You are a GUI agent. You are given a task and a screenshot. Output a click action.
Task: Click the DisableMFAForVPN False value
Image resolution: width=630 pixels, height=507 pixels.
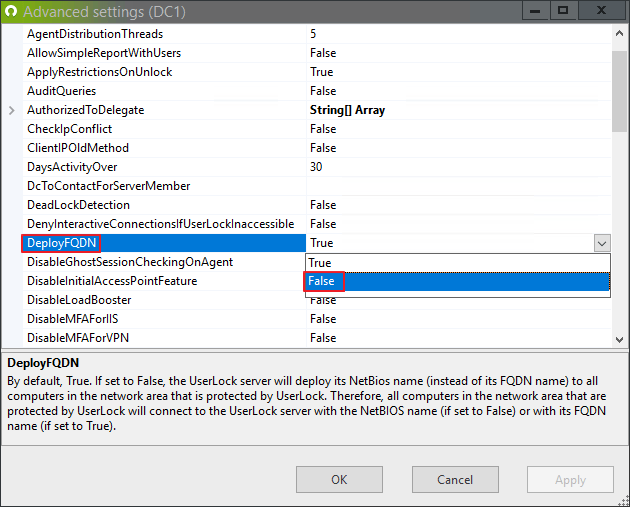coord(323,338)
